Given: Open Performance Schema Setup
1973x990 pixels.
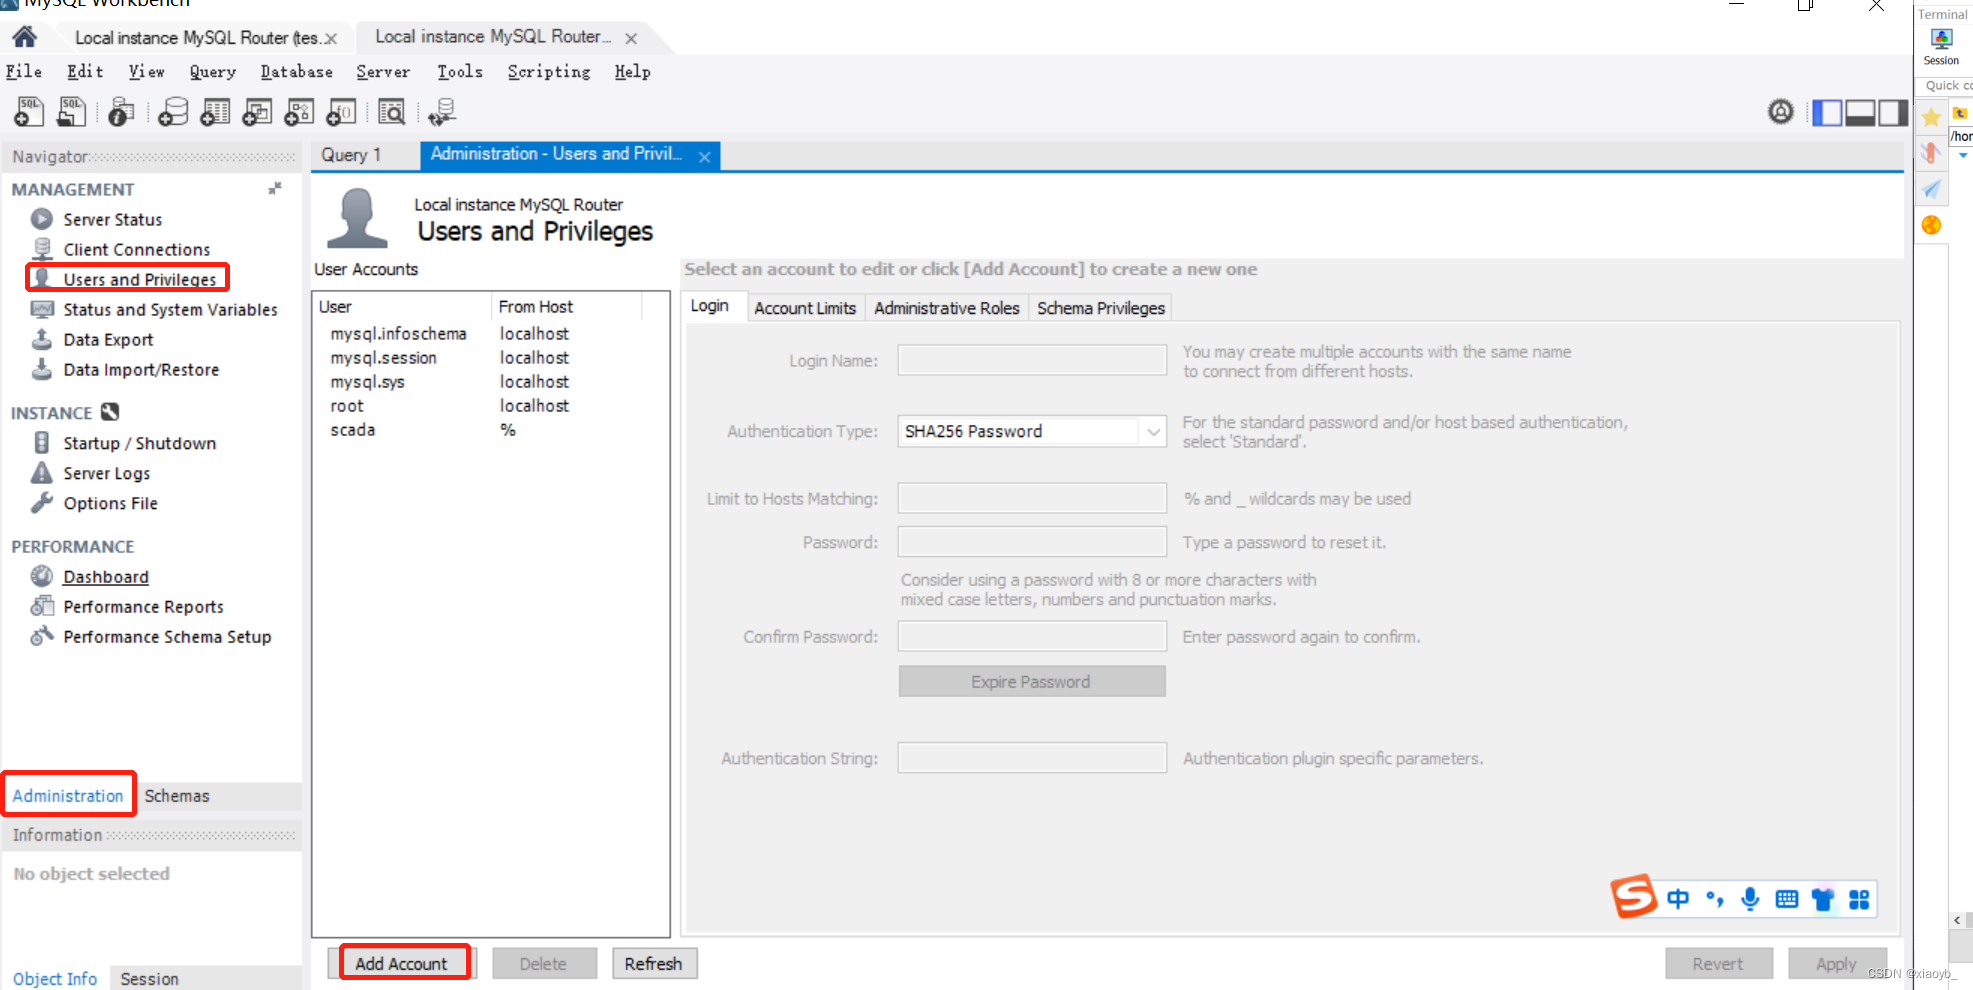Looking at the screenshot, I should coord(167,636).
